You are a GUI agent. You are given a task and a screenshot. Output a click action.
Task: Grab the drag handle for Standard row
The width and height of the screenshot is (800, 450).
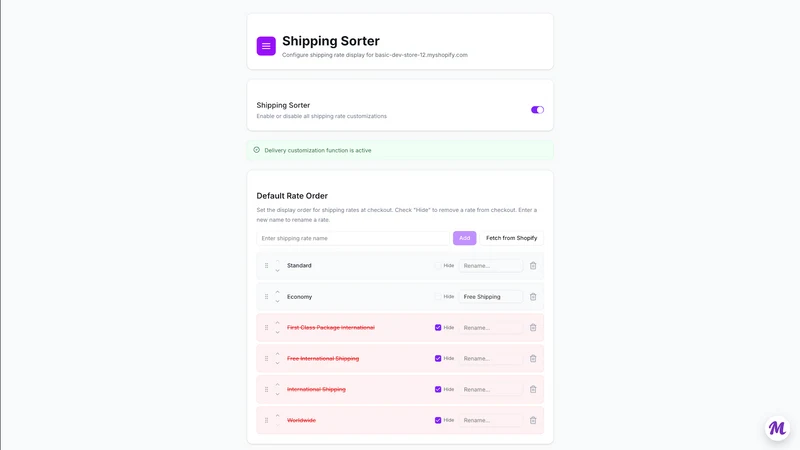(266, 266)
